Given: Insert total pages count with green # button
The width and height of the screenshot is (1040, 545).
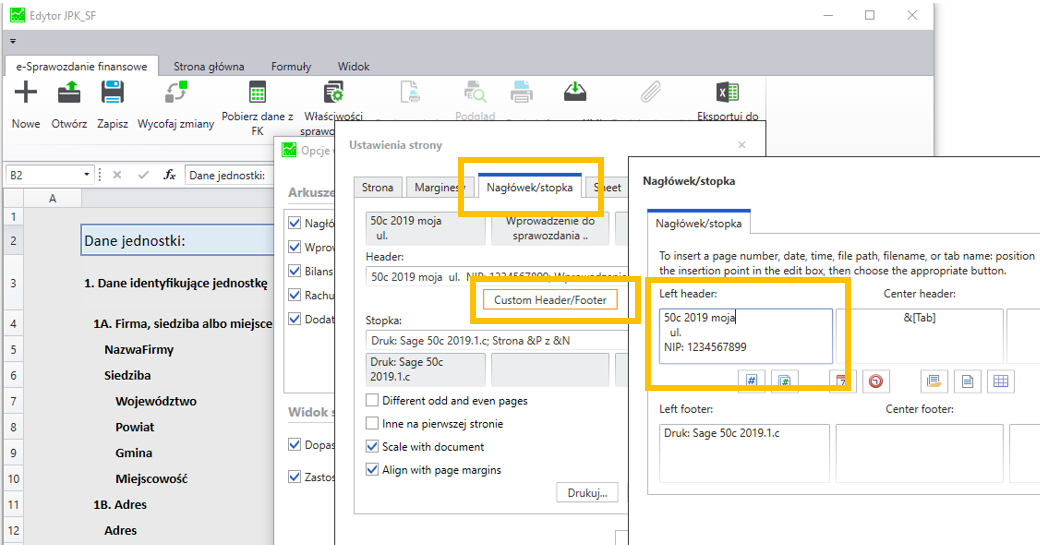Looking at the screenshot, I should point(785,381).
